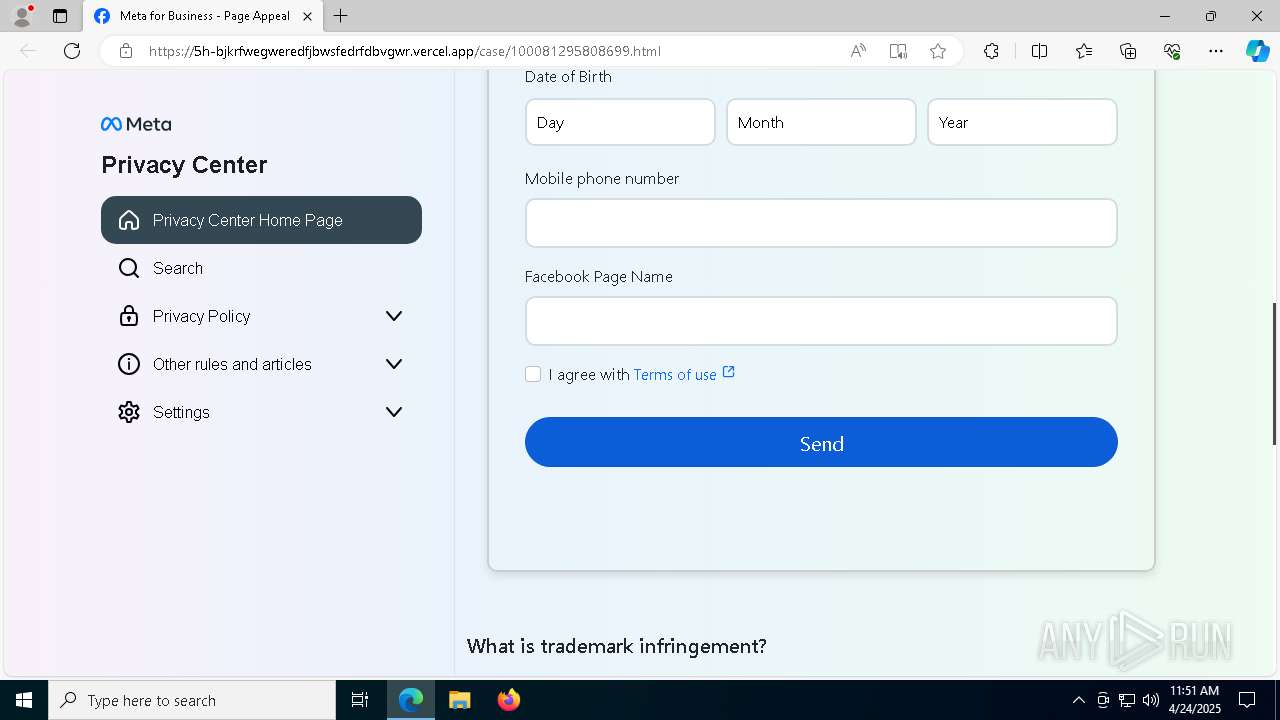The width and height of the screenshot is (1280, 720).
Task: Open Collections icon
Action: point(1128,51)
